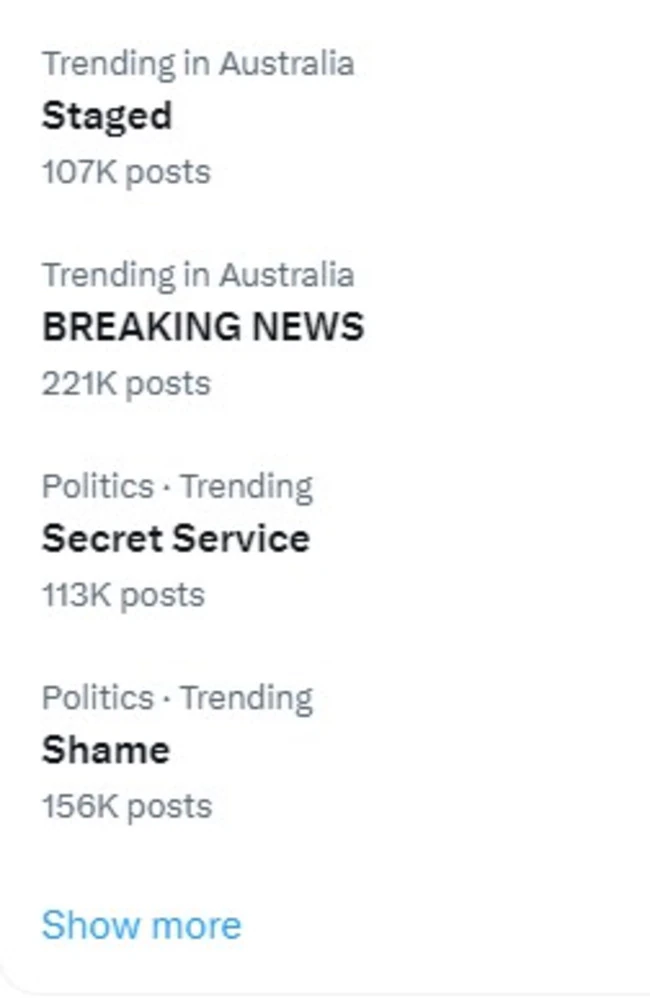Click 'Politics · Trending' label above Shame

177,698
